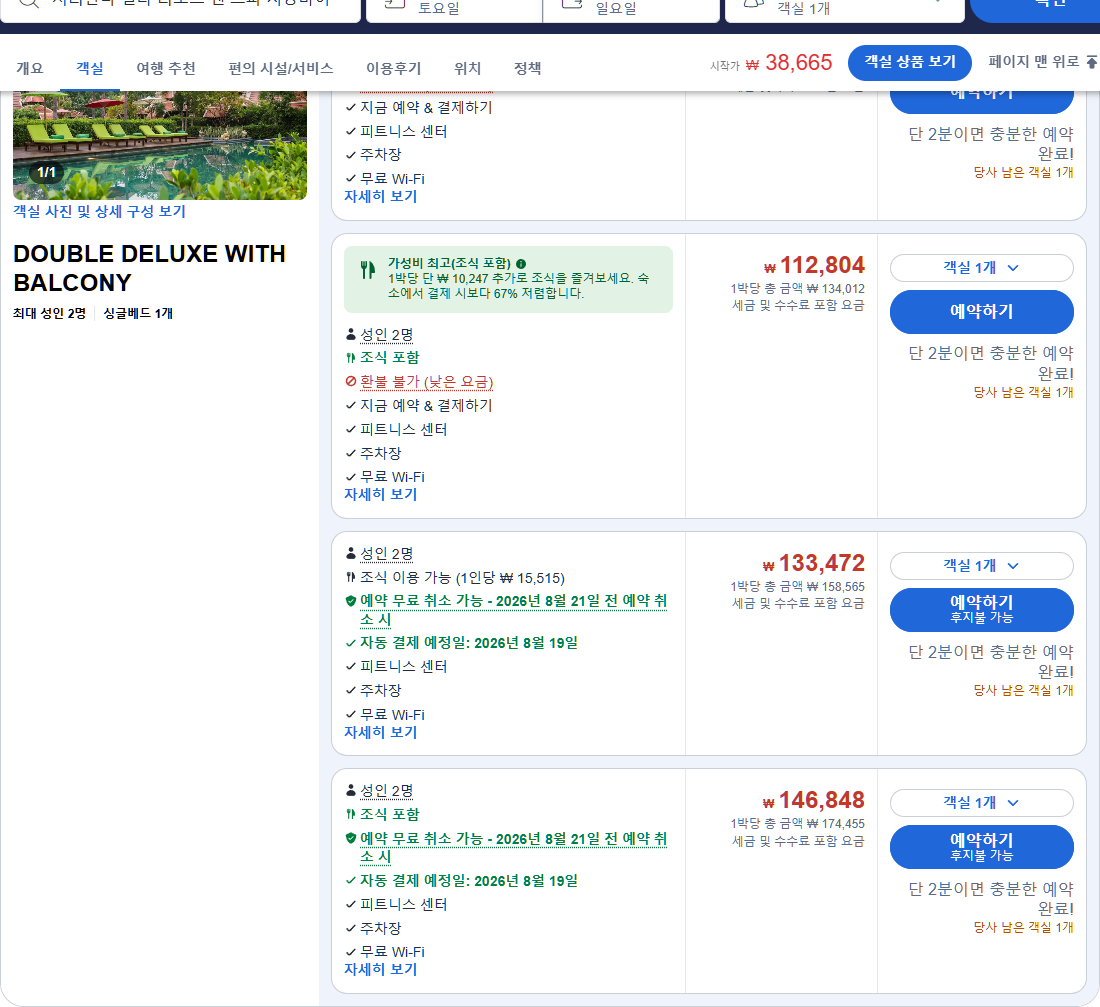Open the 위치 tab
This screenshot has width=1100, height=1007.
(x=467, y=68)
